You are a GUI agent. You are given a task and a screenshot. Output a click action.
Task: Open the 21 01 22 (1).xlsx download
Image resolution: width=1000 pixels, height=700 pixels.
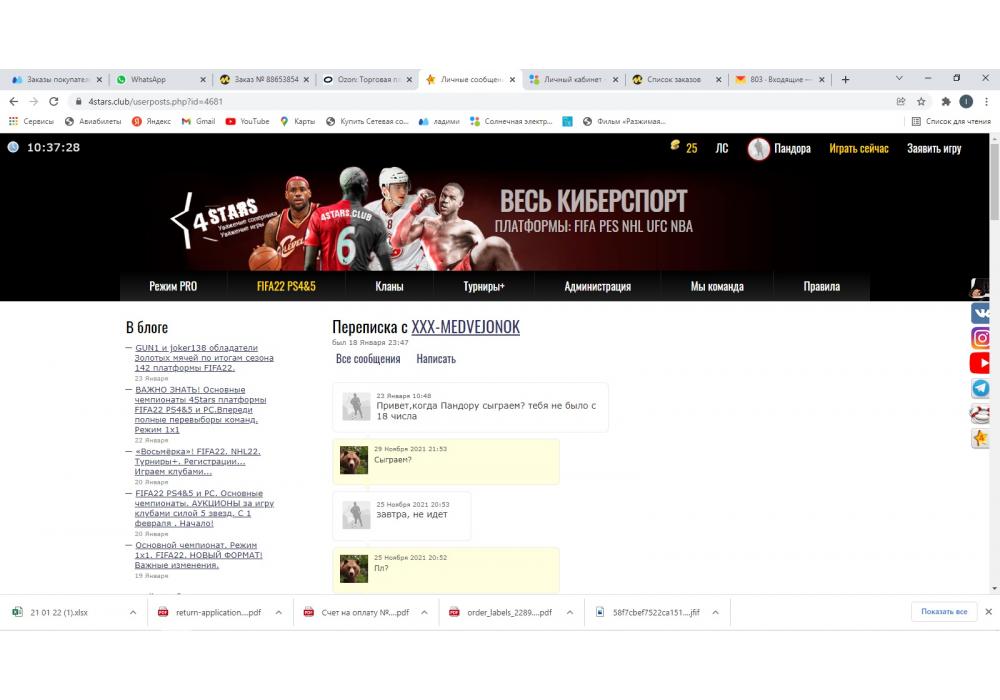pos(59,613)
